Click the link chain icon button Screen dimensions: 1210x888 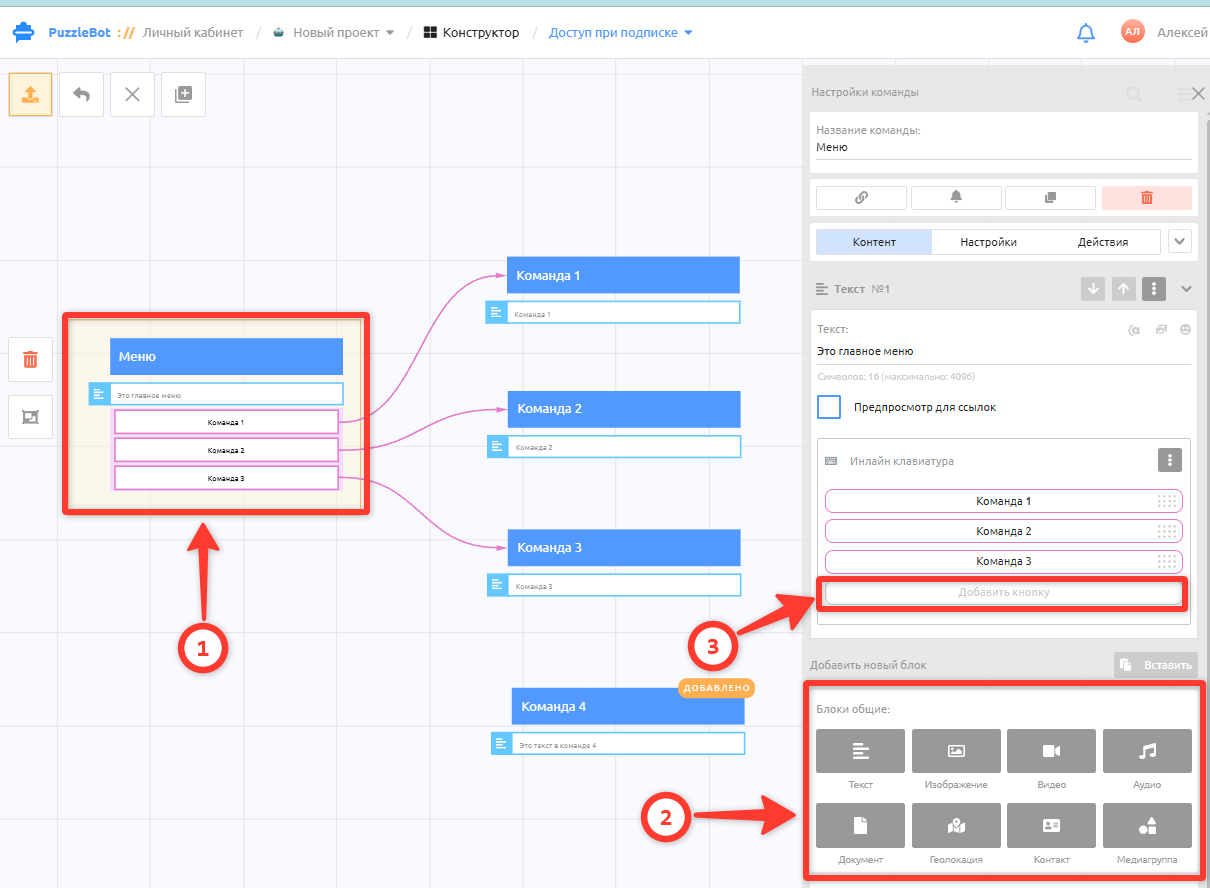point(861,198)
